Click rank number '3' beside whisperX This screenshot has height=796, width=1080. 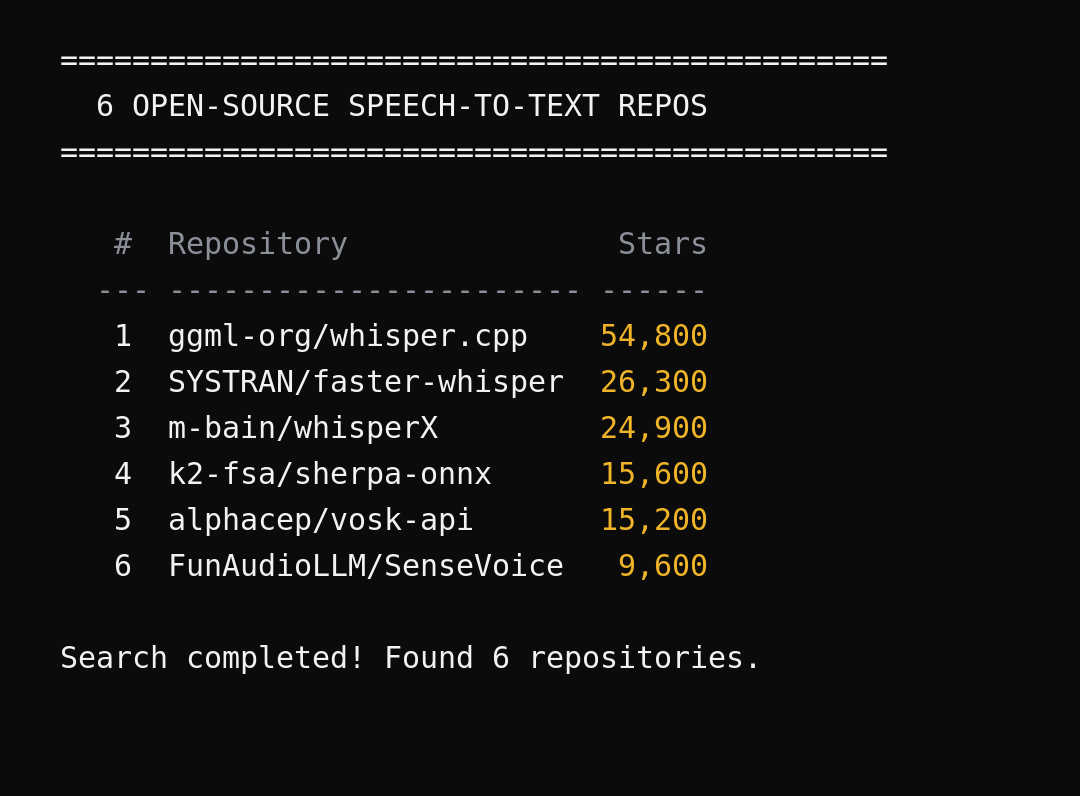click(x=123, y=428)
